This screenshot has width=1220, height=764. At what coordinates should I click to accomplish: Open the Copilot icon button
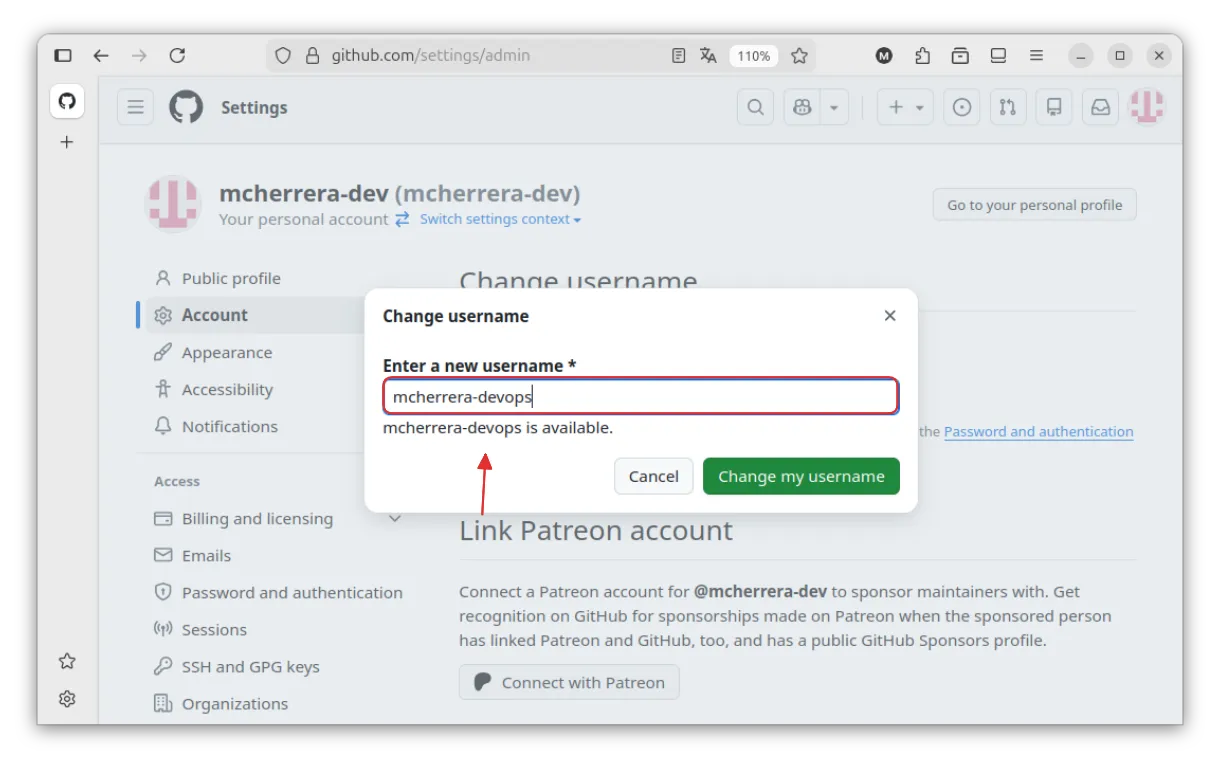802,107
